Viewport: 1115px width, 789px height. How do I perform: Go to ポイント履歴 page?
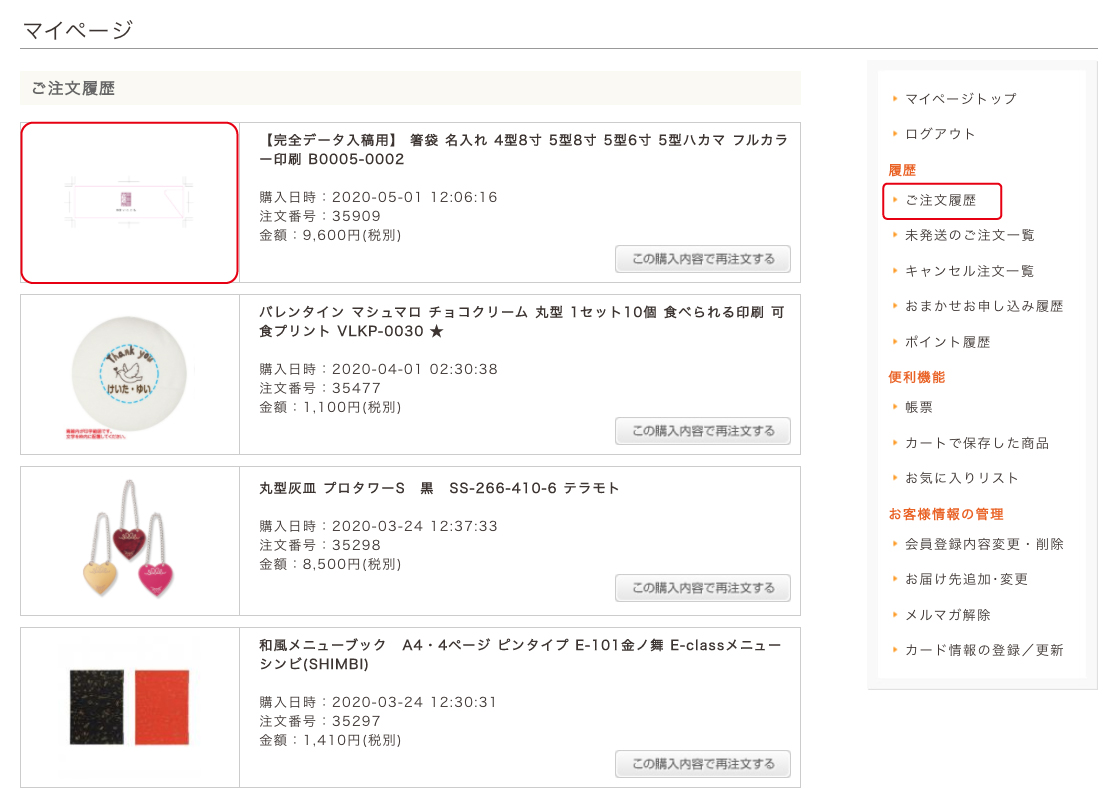coord(947,342)
